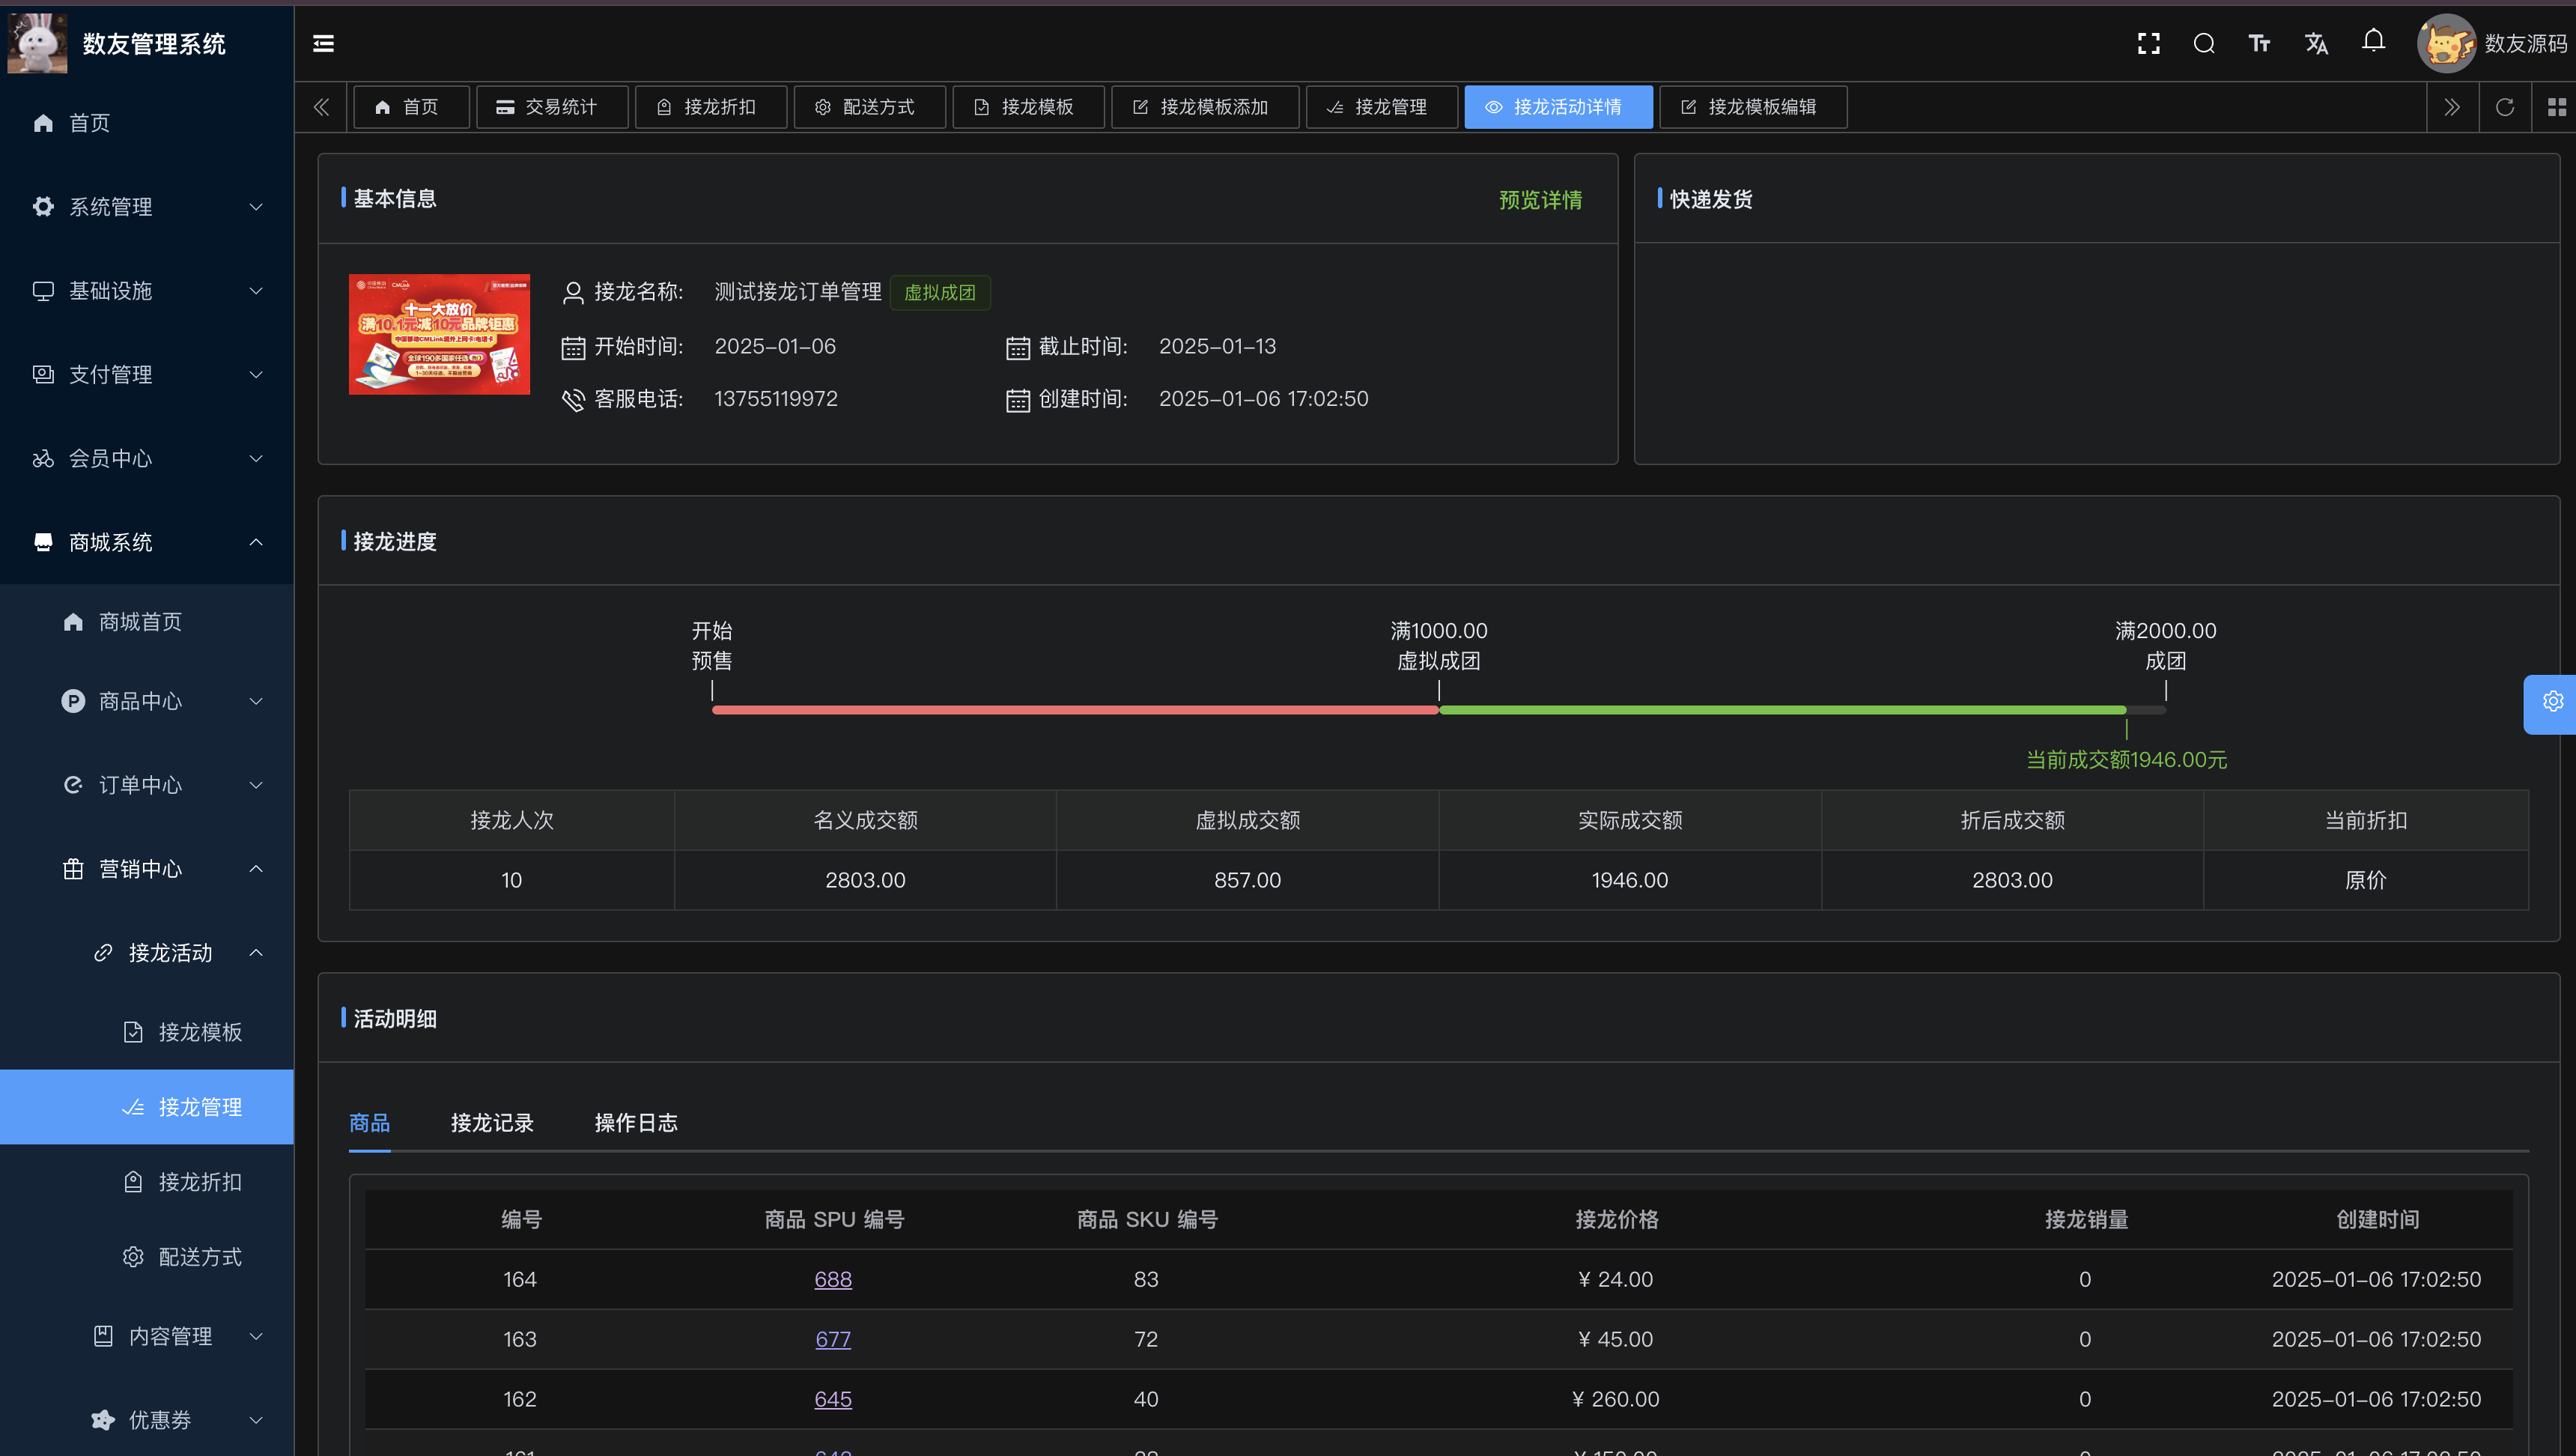
Task: Open SPU link 688
Action: click(x=833, y=1279)
